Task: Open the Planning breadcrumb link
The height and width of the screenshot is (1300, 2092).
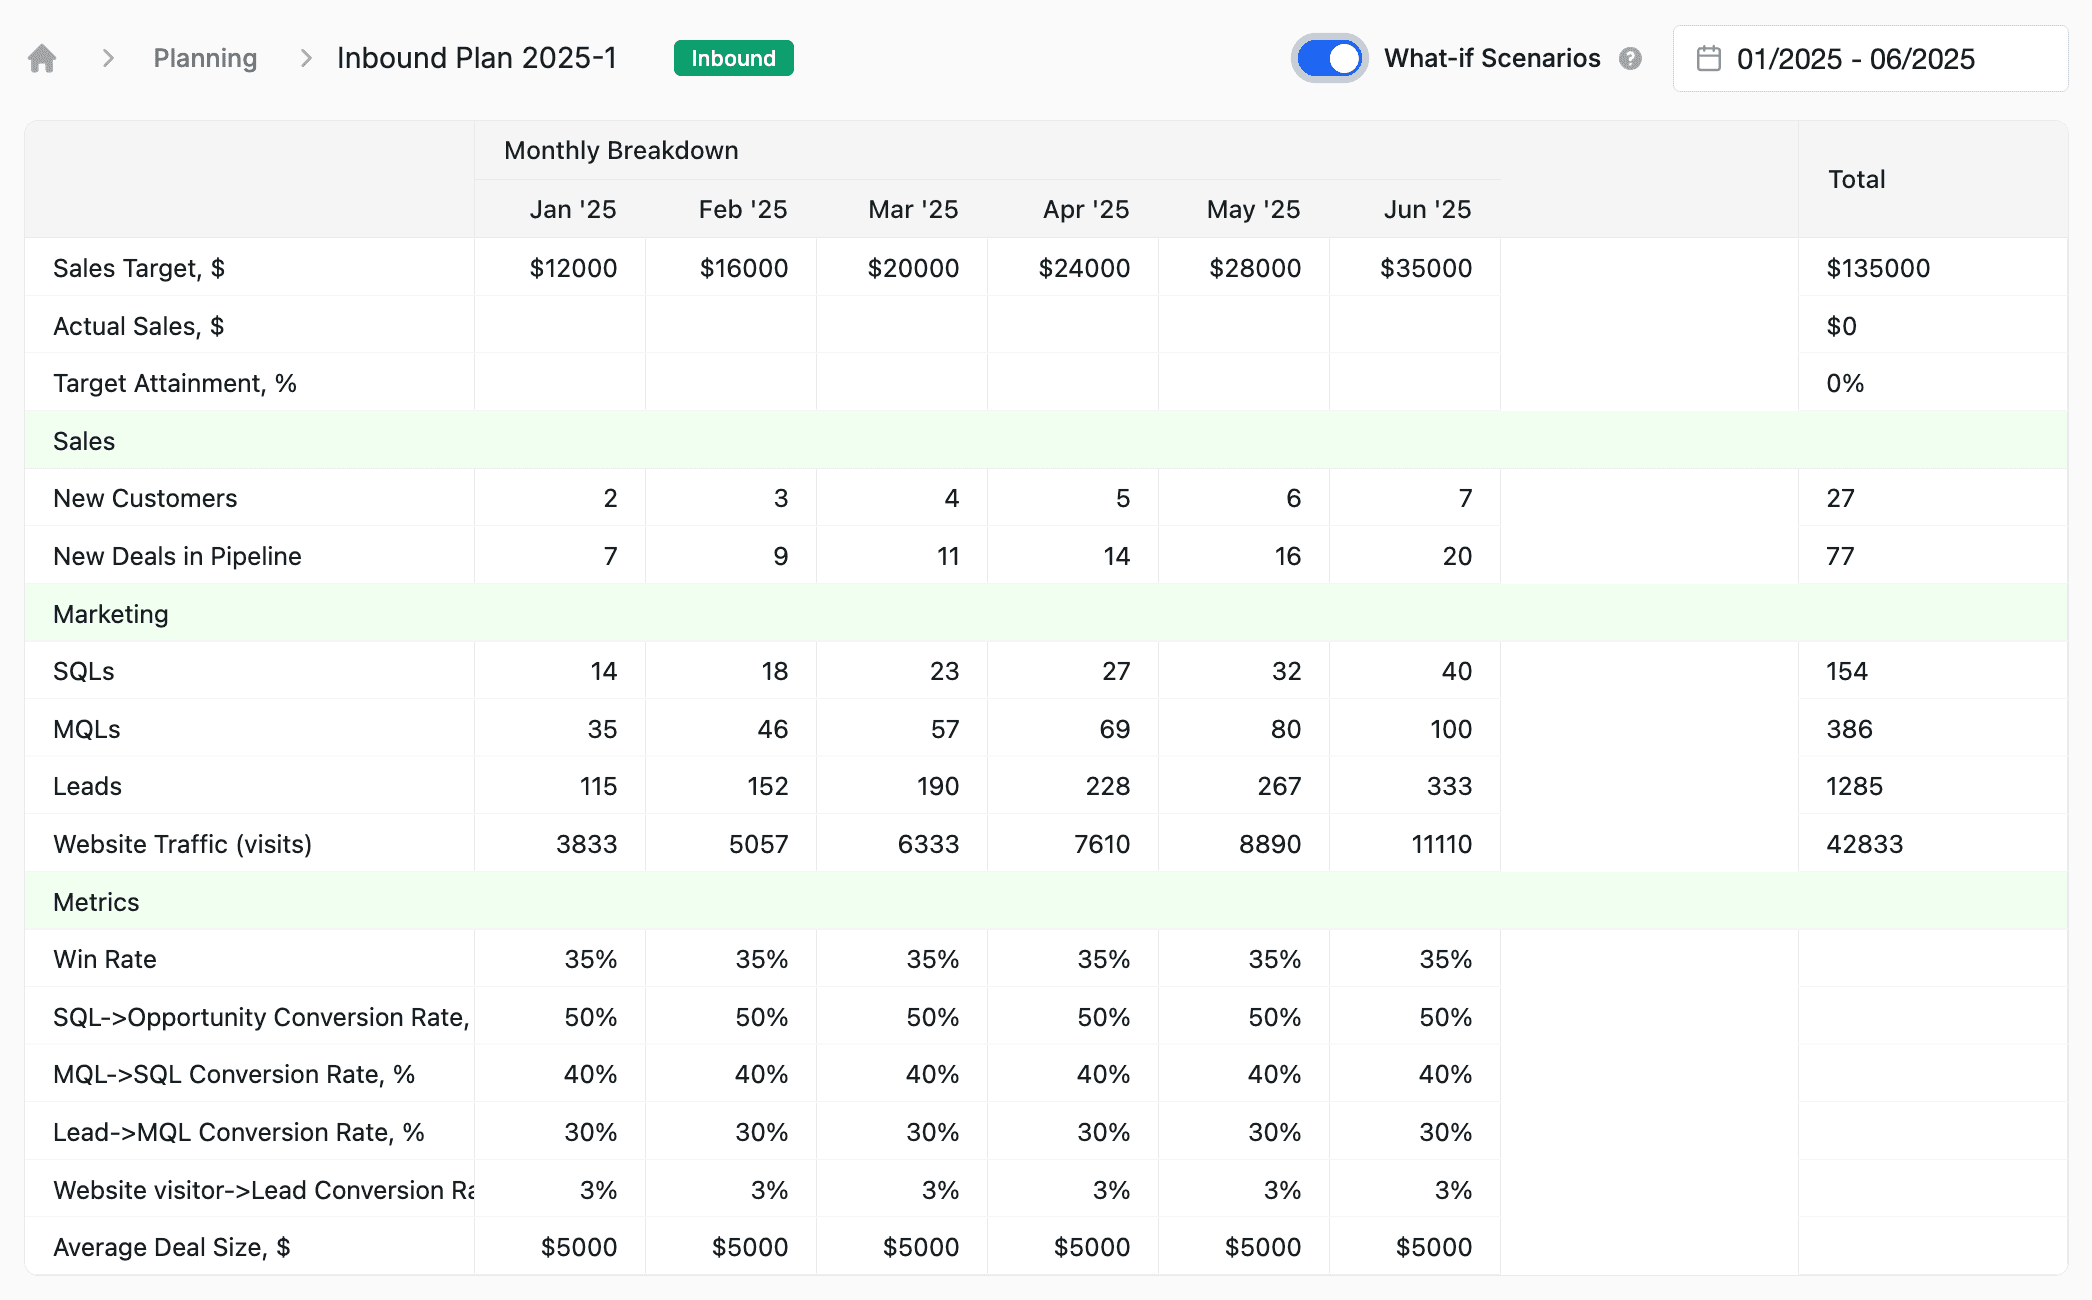Action: pyautogui.click(x=205, y=58)
